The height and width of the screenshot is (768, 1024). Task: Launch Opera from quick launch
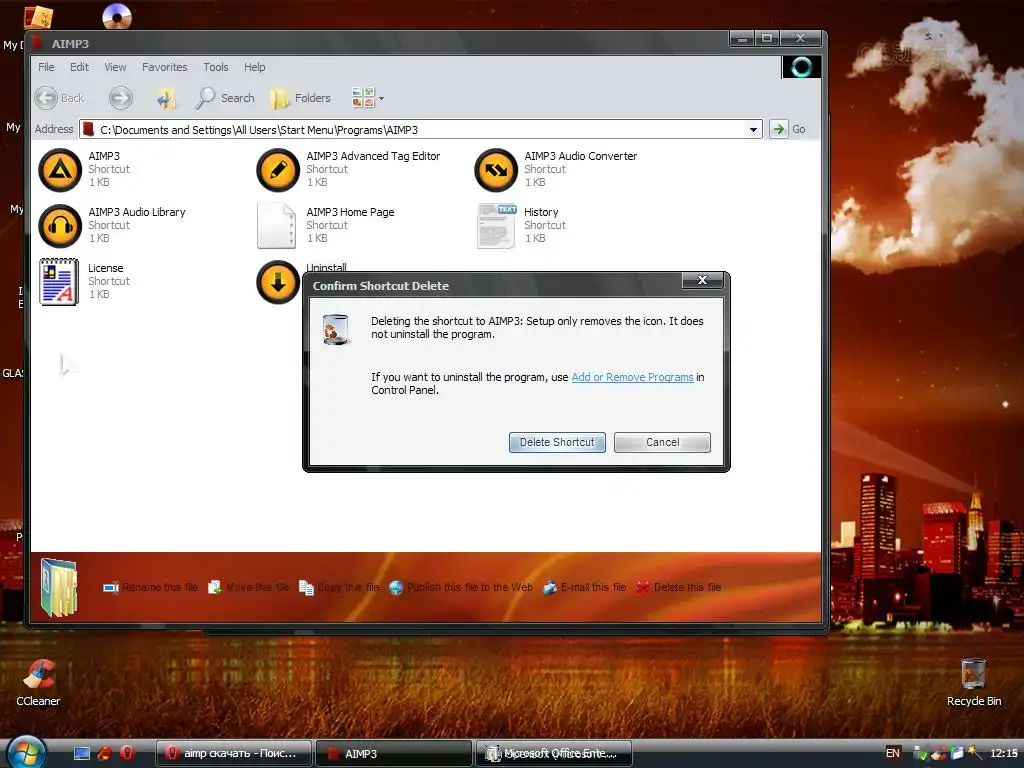coord(127,753)
